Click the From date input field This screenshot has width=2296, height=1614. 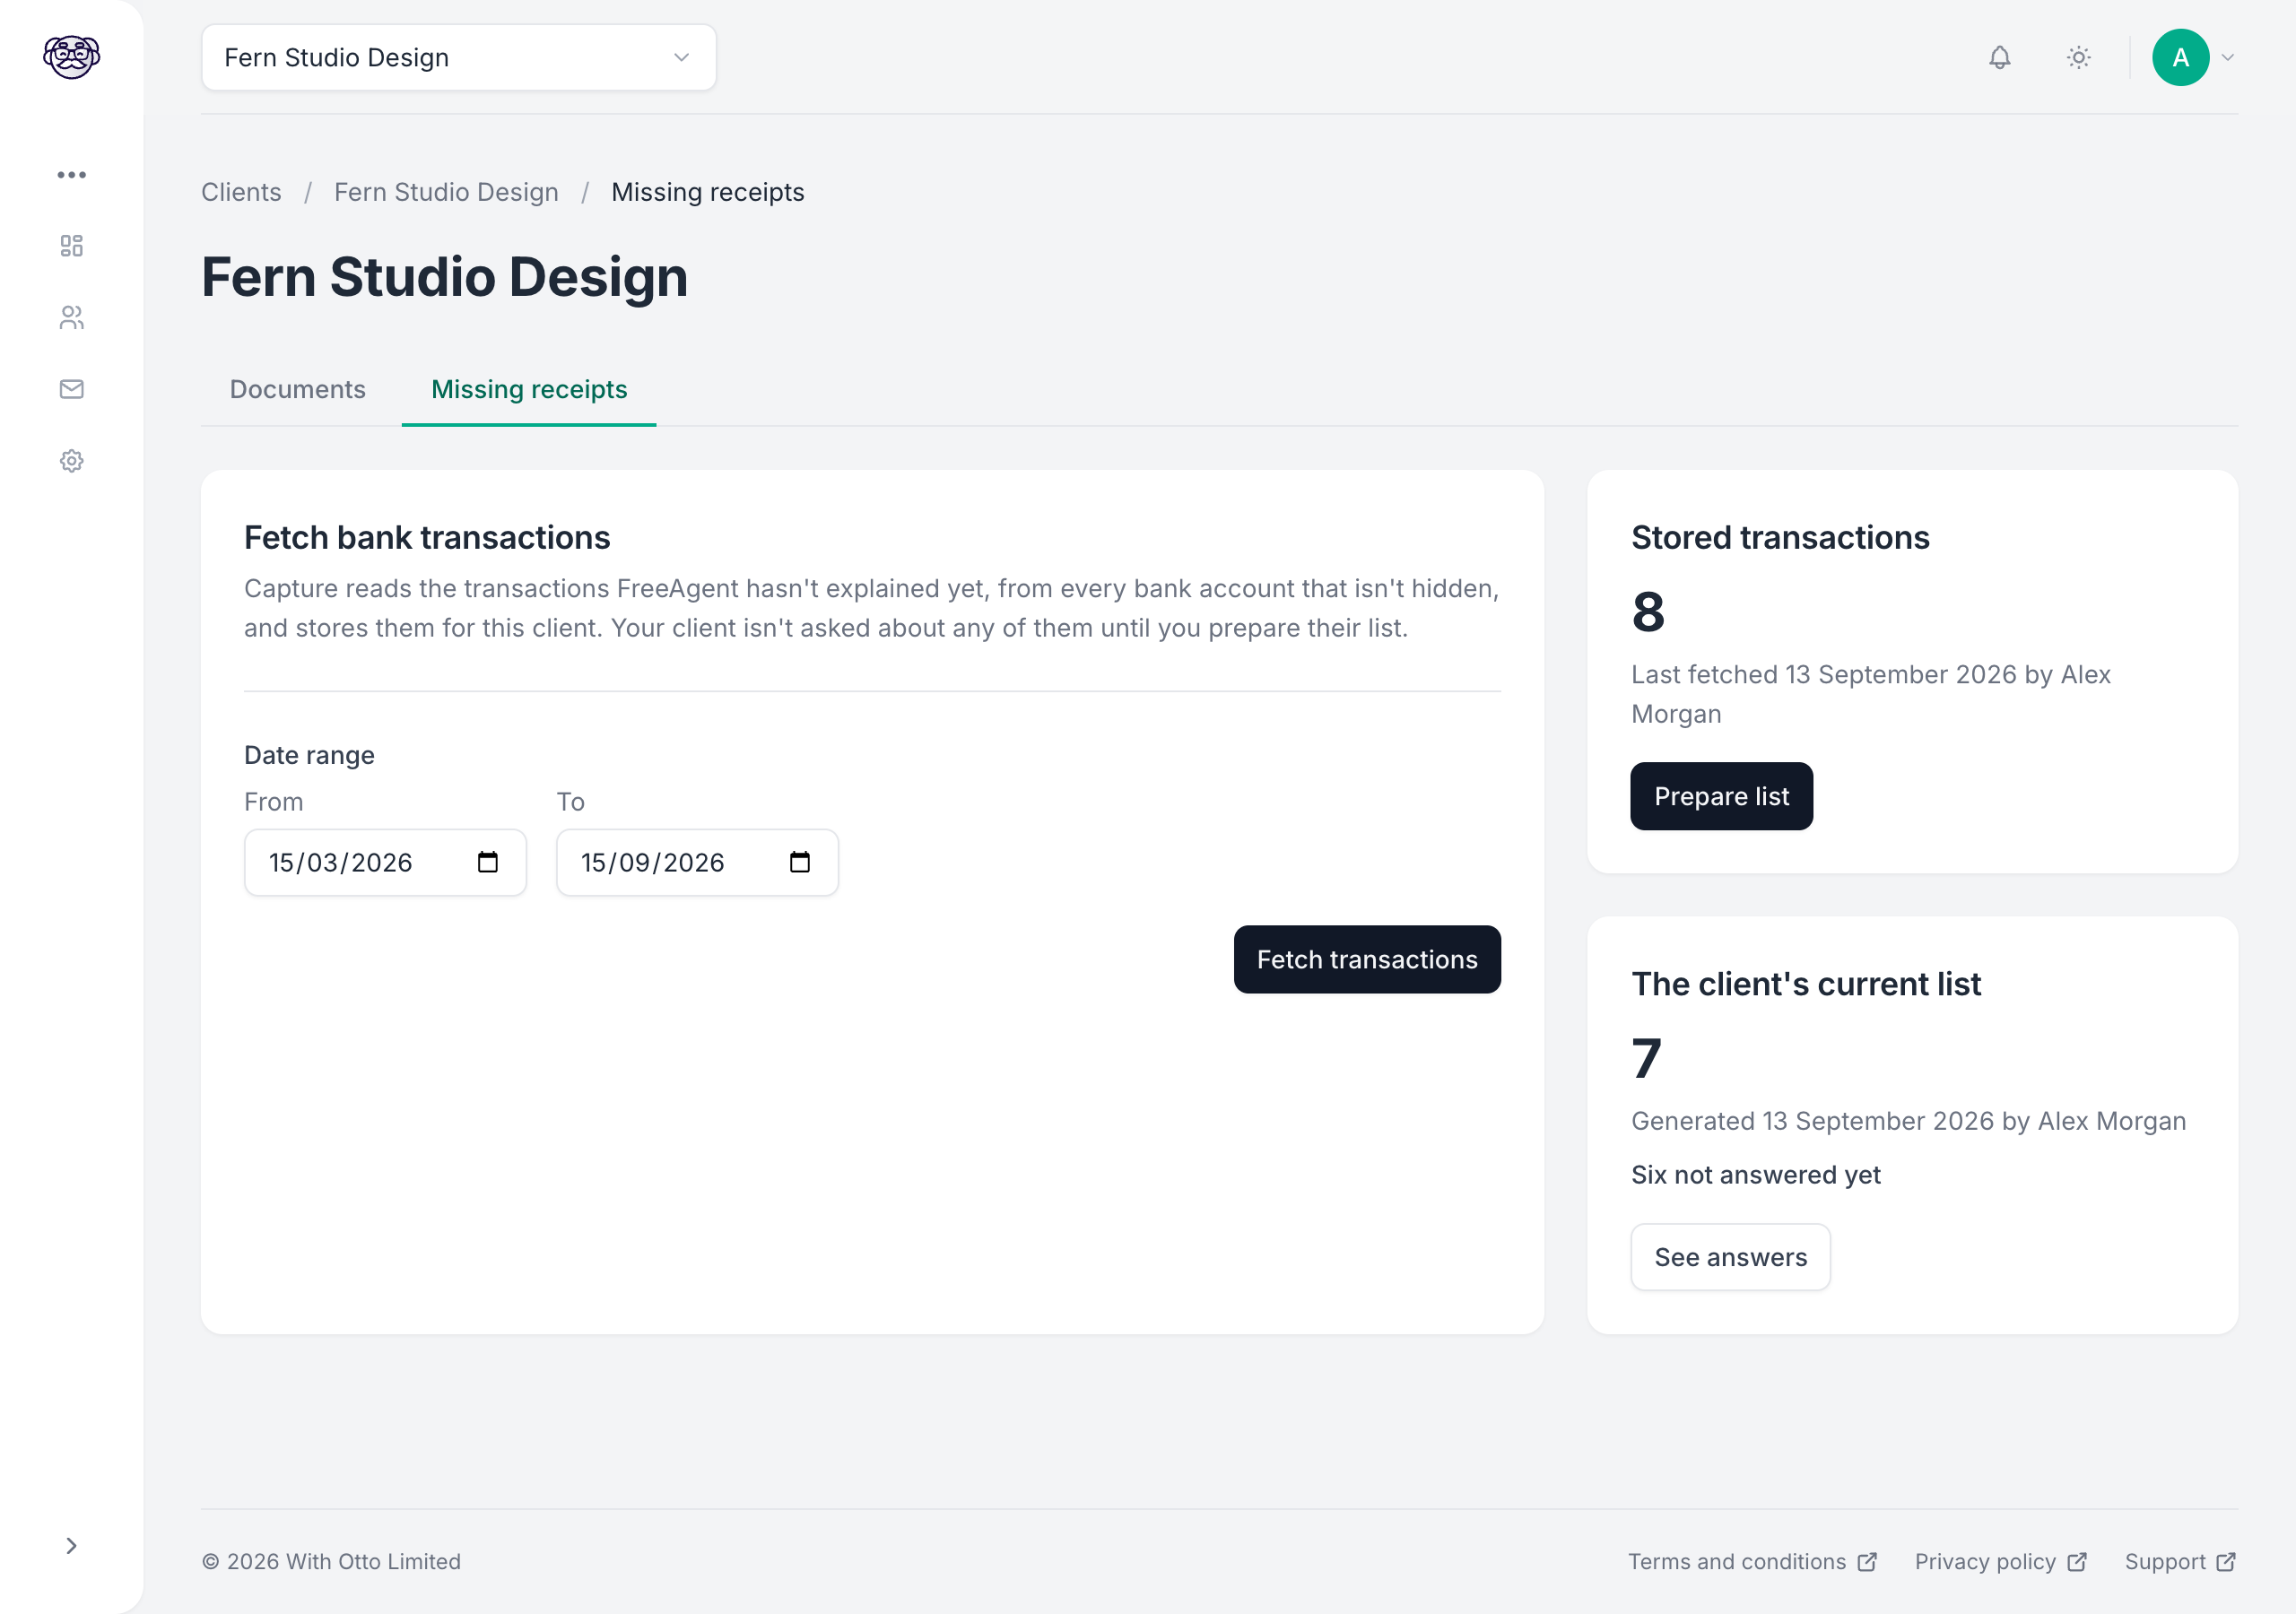point(386,863)
